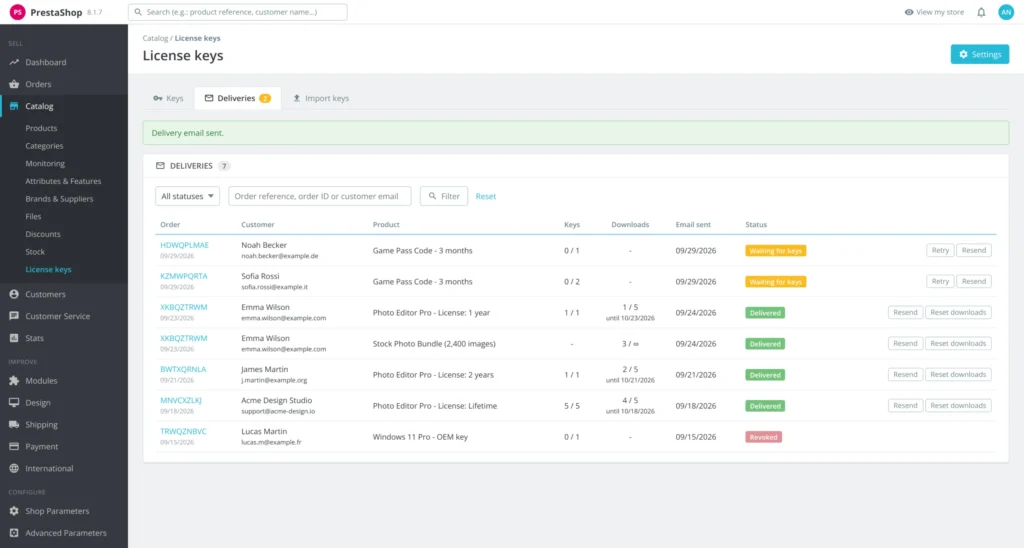Screen dimensions: 1024x548
Task: Open order link MNVCXZLKJ
Action: tap(181, 400)
